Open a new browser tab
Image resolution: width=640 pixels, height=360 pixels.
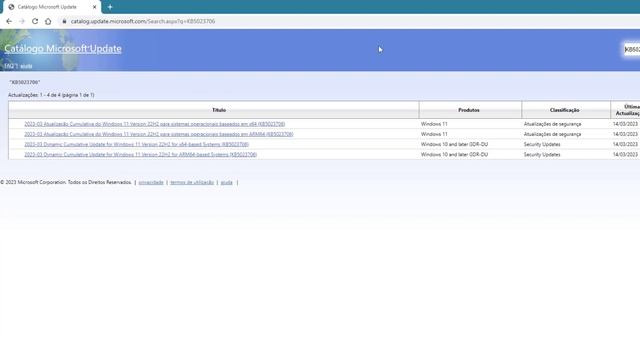110,7
